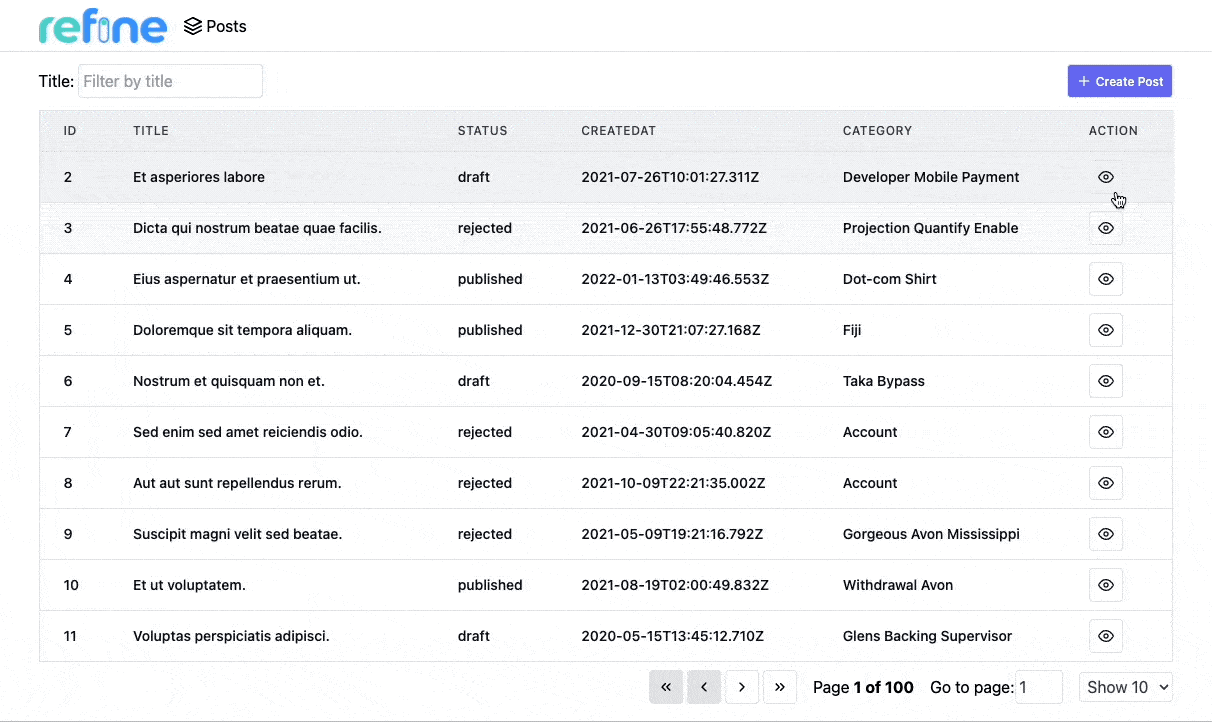View the Glens Backing Supervisor post
The image size is (1212, 722).
(x=1105, y=636)
